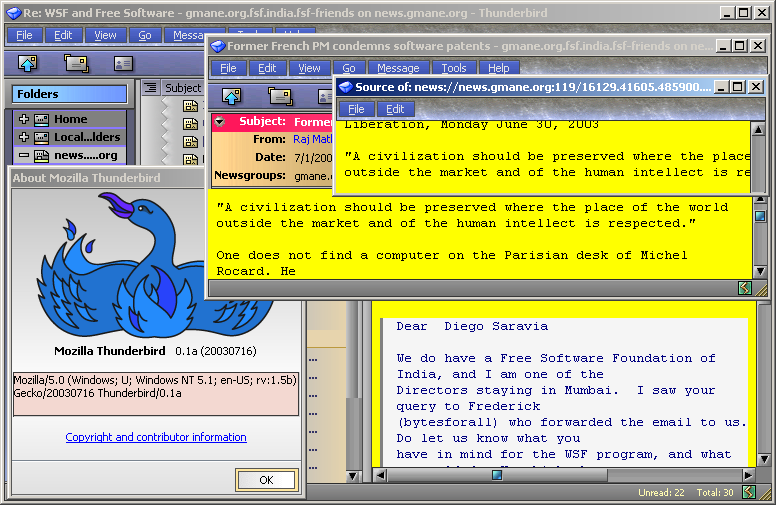The height and width of the screenshot is (505, 776).
Task: Click Get Messages icon in French PM window
Action: tap(232, 96)
